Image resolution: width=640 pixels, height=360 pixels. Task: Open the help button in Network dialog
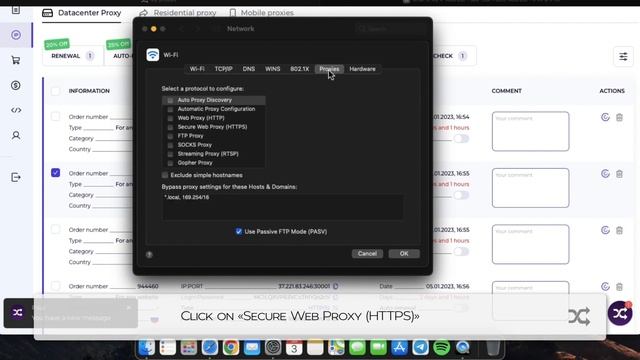tap(149, 254)
